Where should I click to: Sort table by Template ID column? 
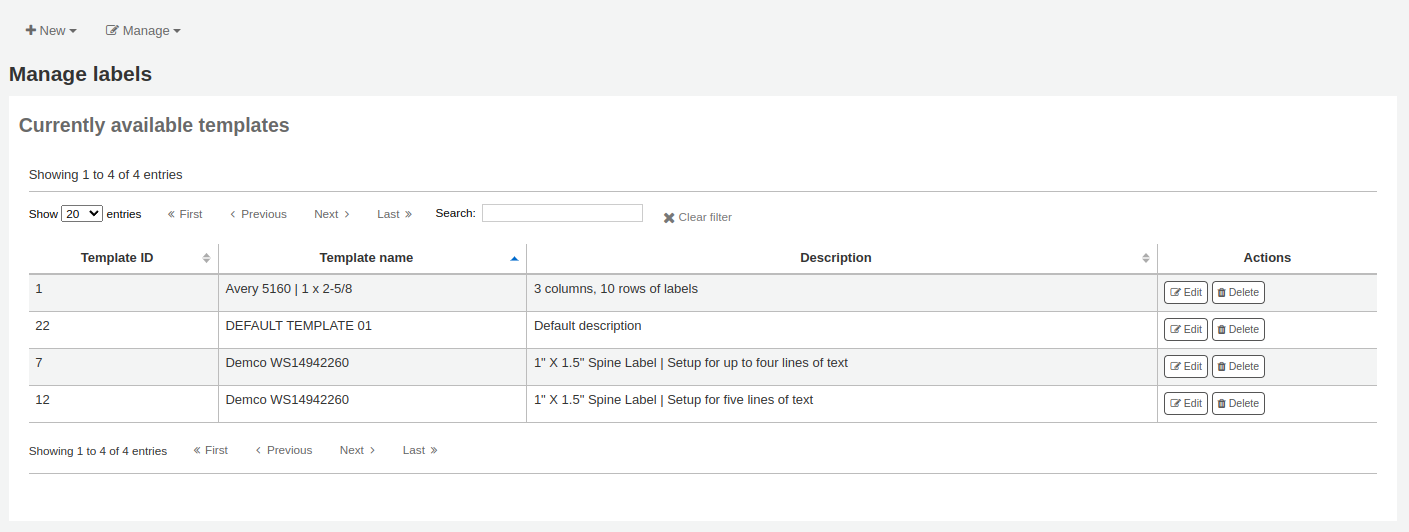(x=117, y=258)
